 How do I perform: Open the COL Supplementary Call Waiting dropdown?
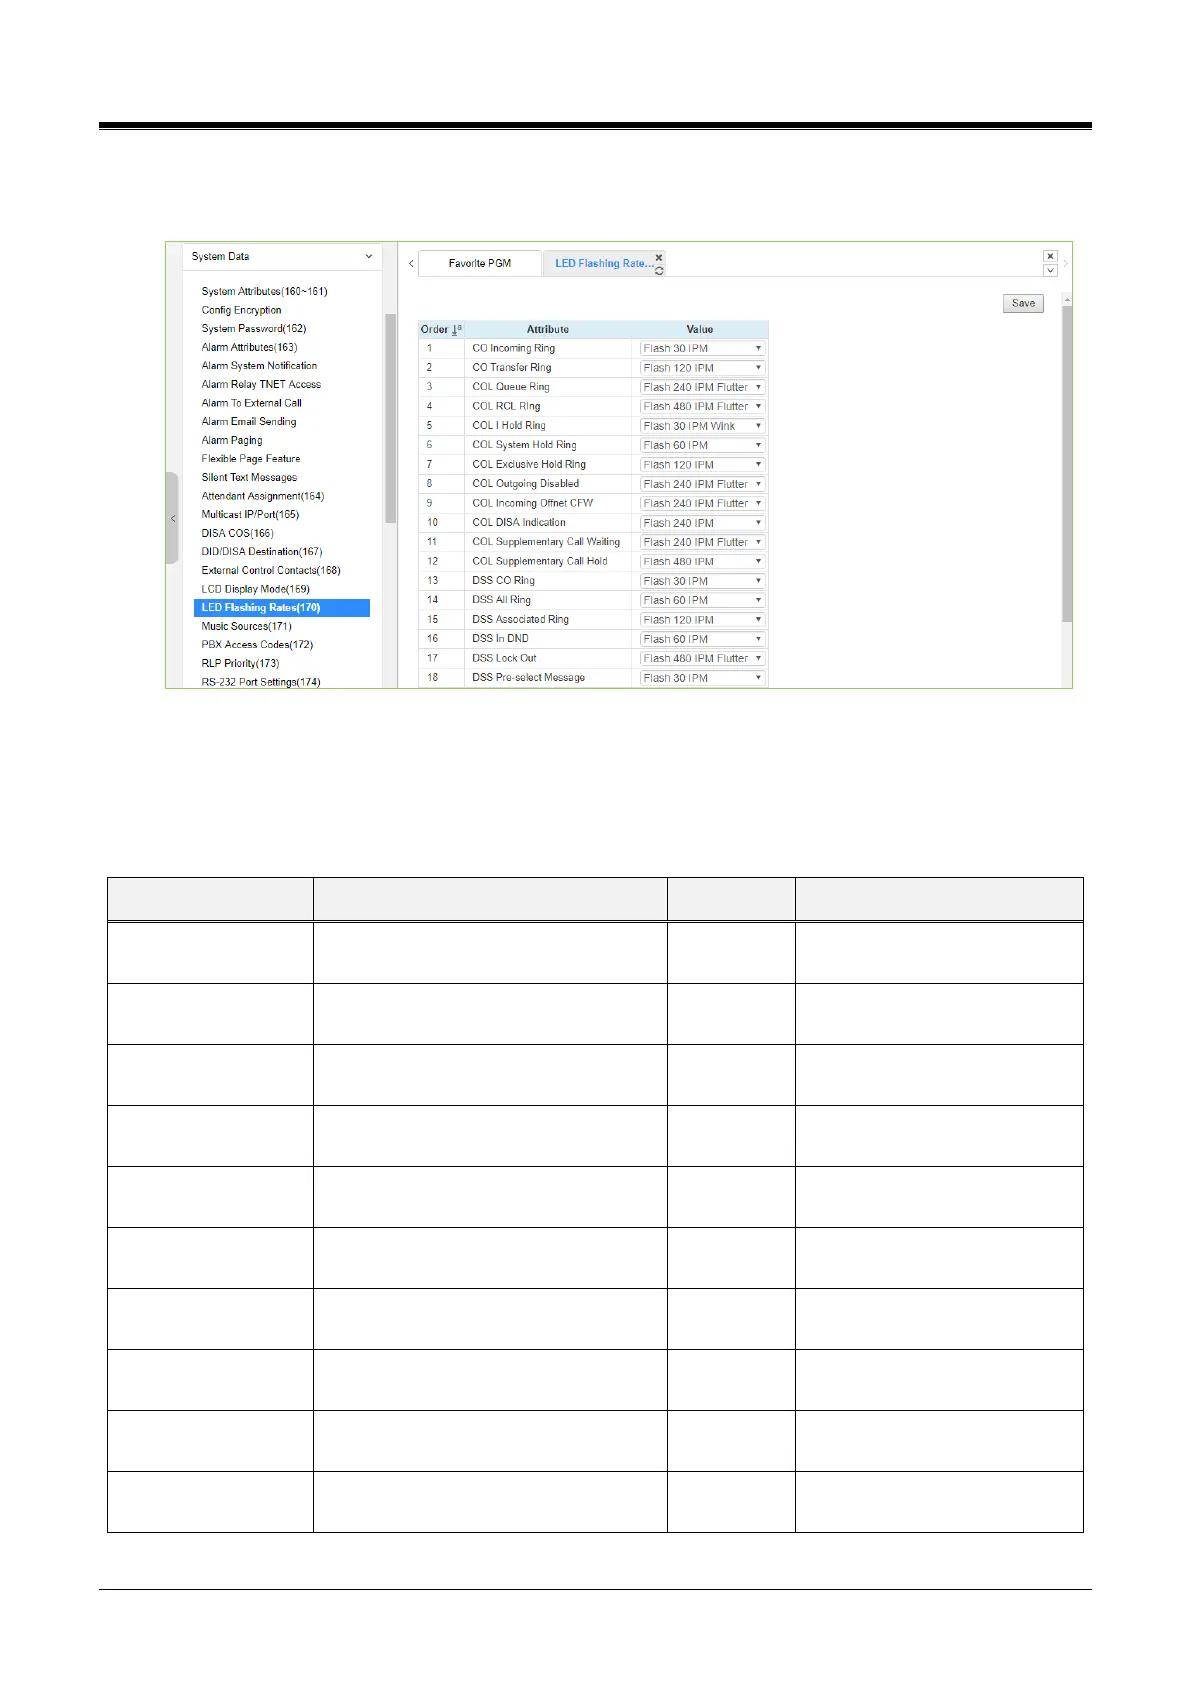click(702, 542)
